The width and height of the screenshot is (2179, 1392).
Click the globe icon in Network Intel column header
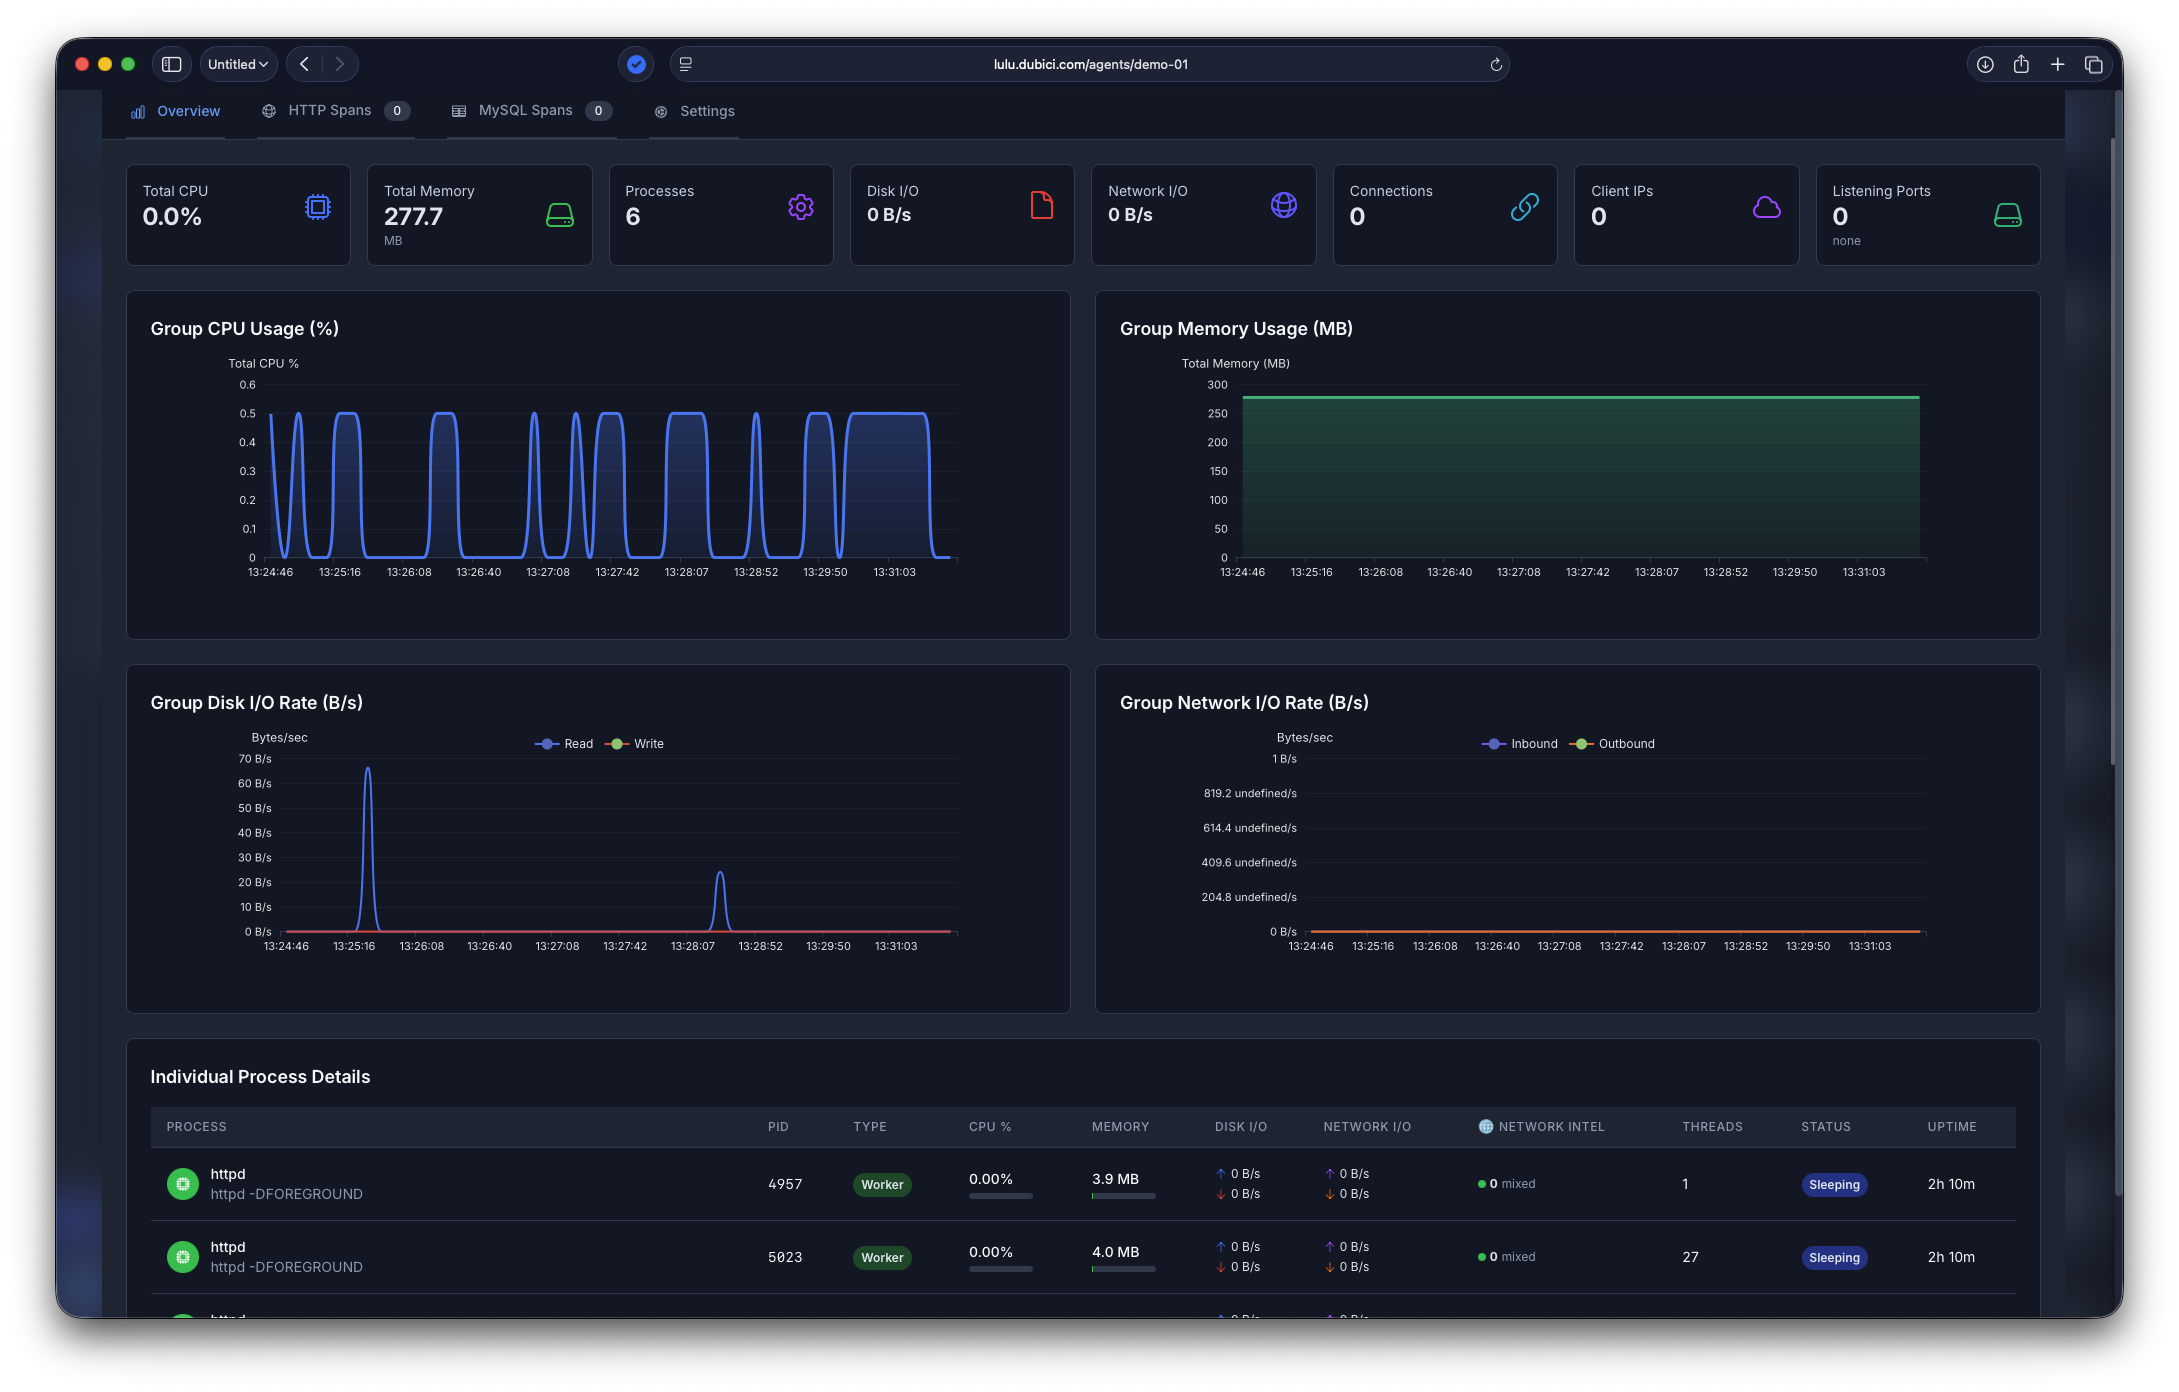click(1484, 1126)
